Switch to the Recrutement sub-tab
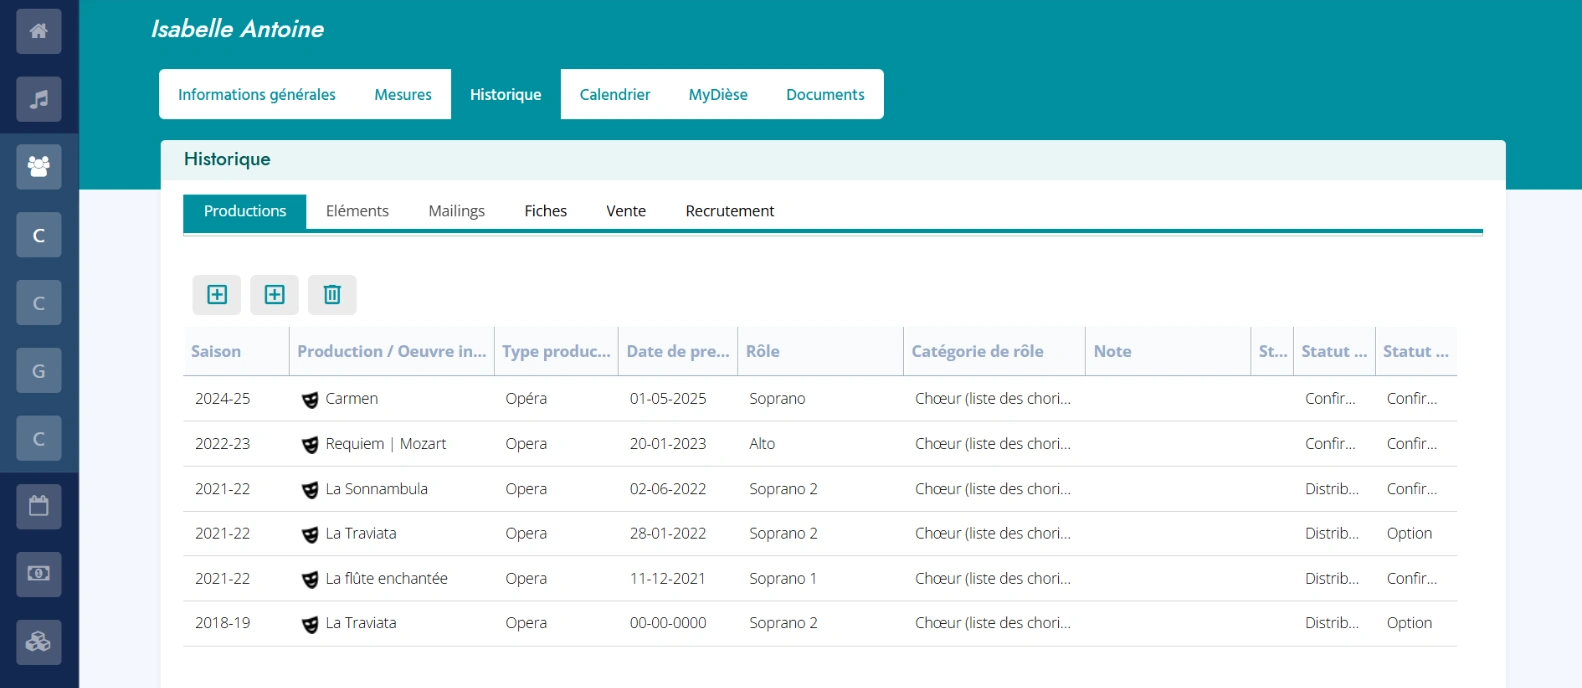Viewport: 1582px width, 688px height. [729, 211]
